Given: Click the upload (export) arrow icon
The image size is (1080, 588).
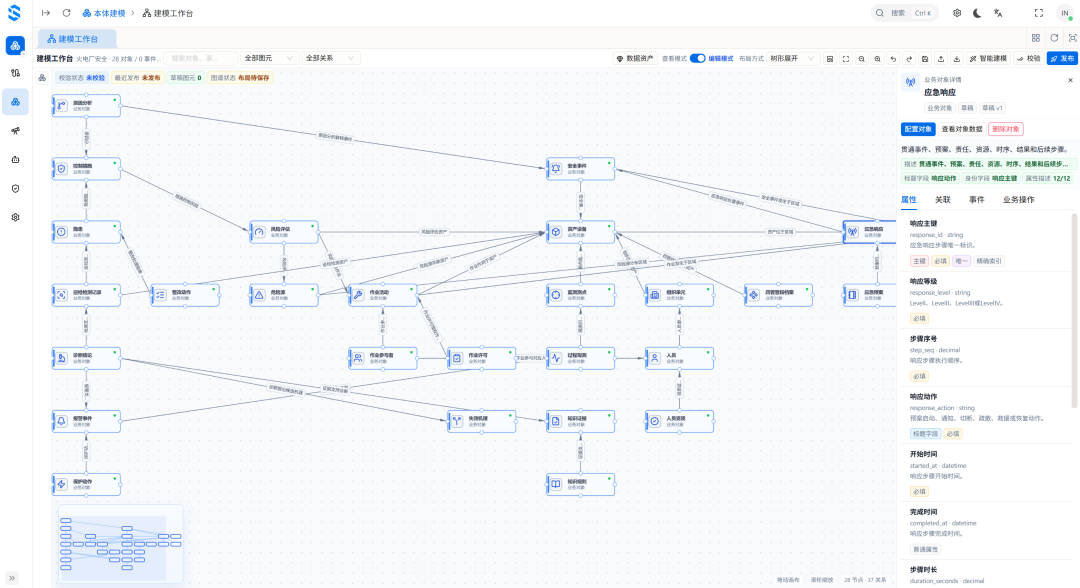Looking at the screenshot, I should pos(941,59).
